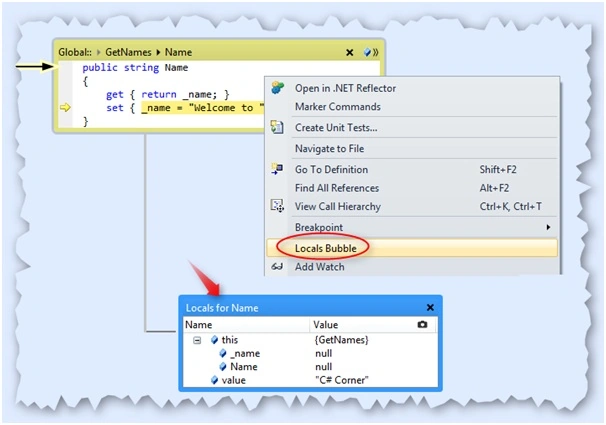Select the Name property row in Locals
Screen dimensions: 606x425
click(x=310, y=367)
